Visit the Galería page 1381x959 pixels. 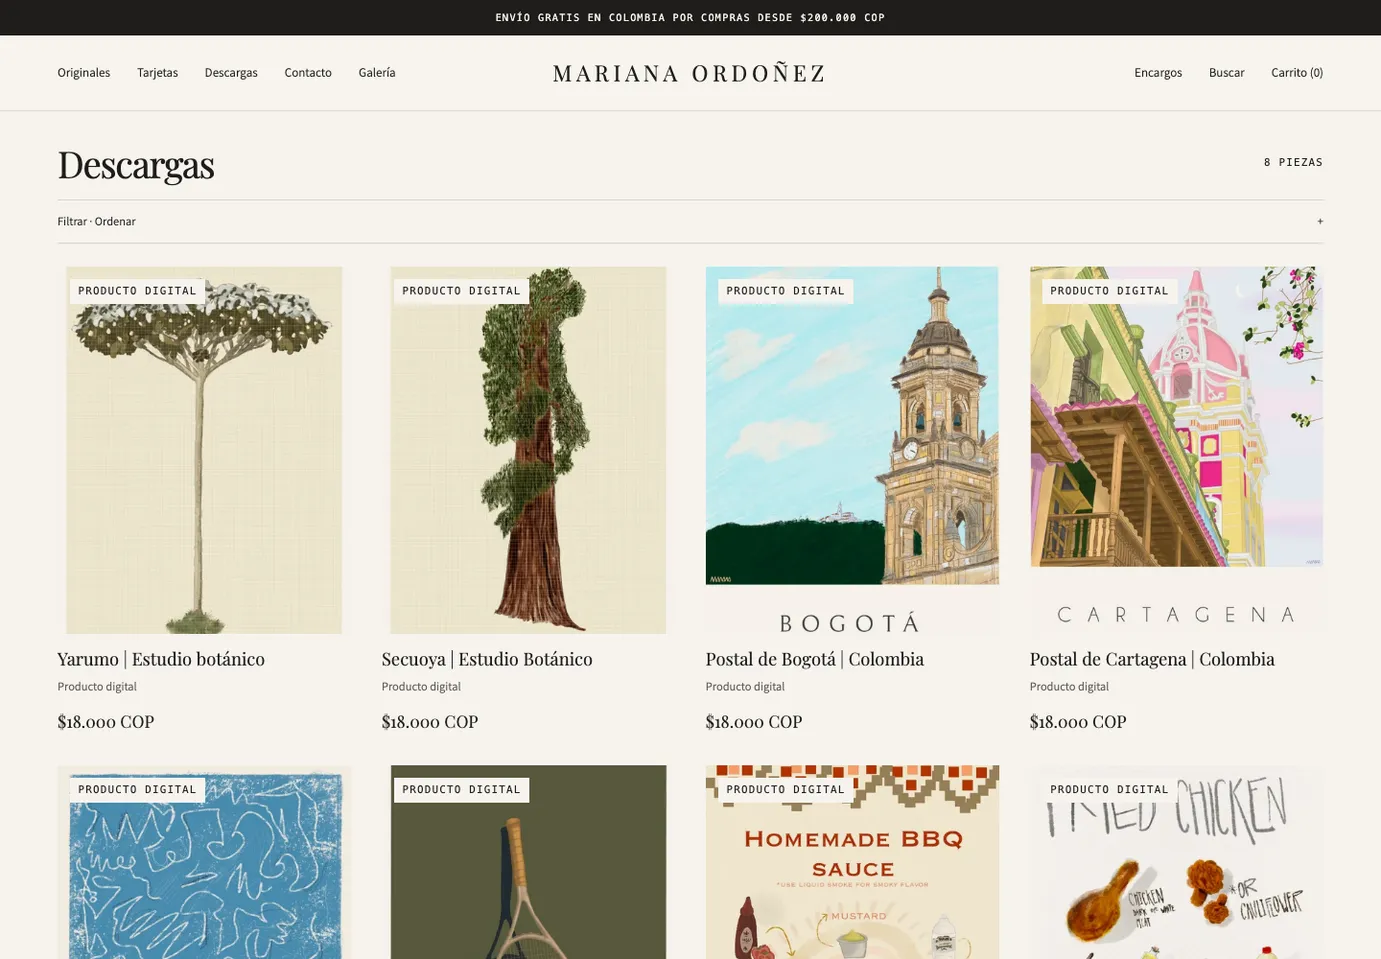[377, 73]
